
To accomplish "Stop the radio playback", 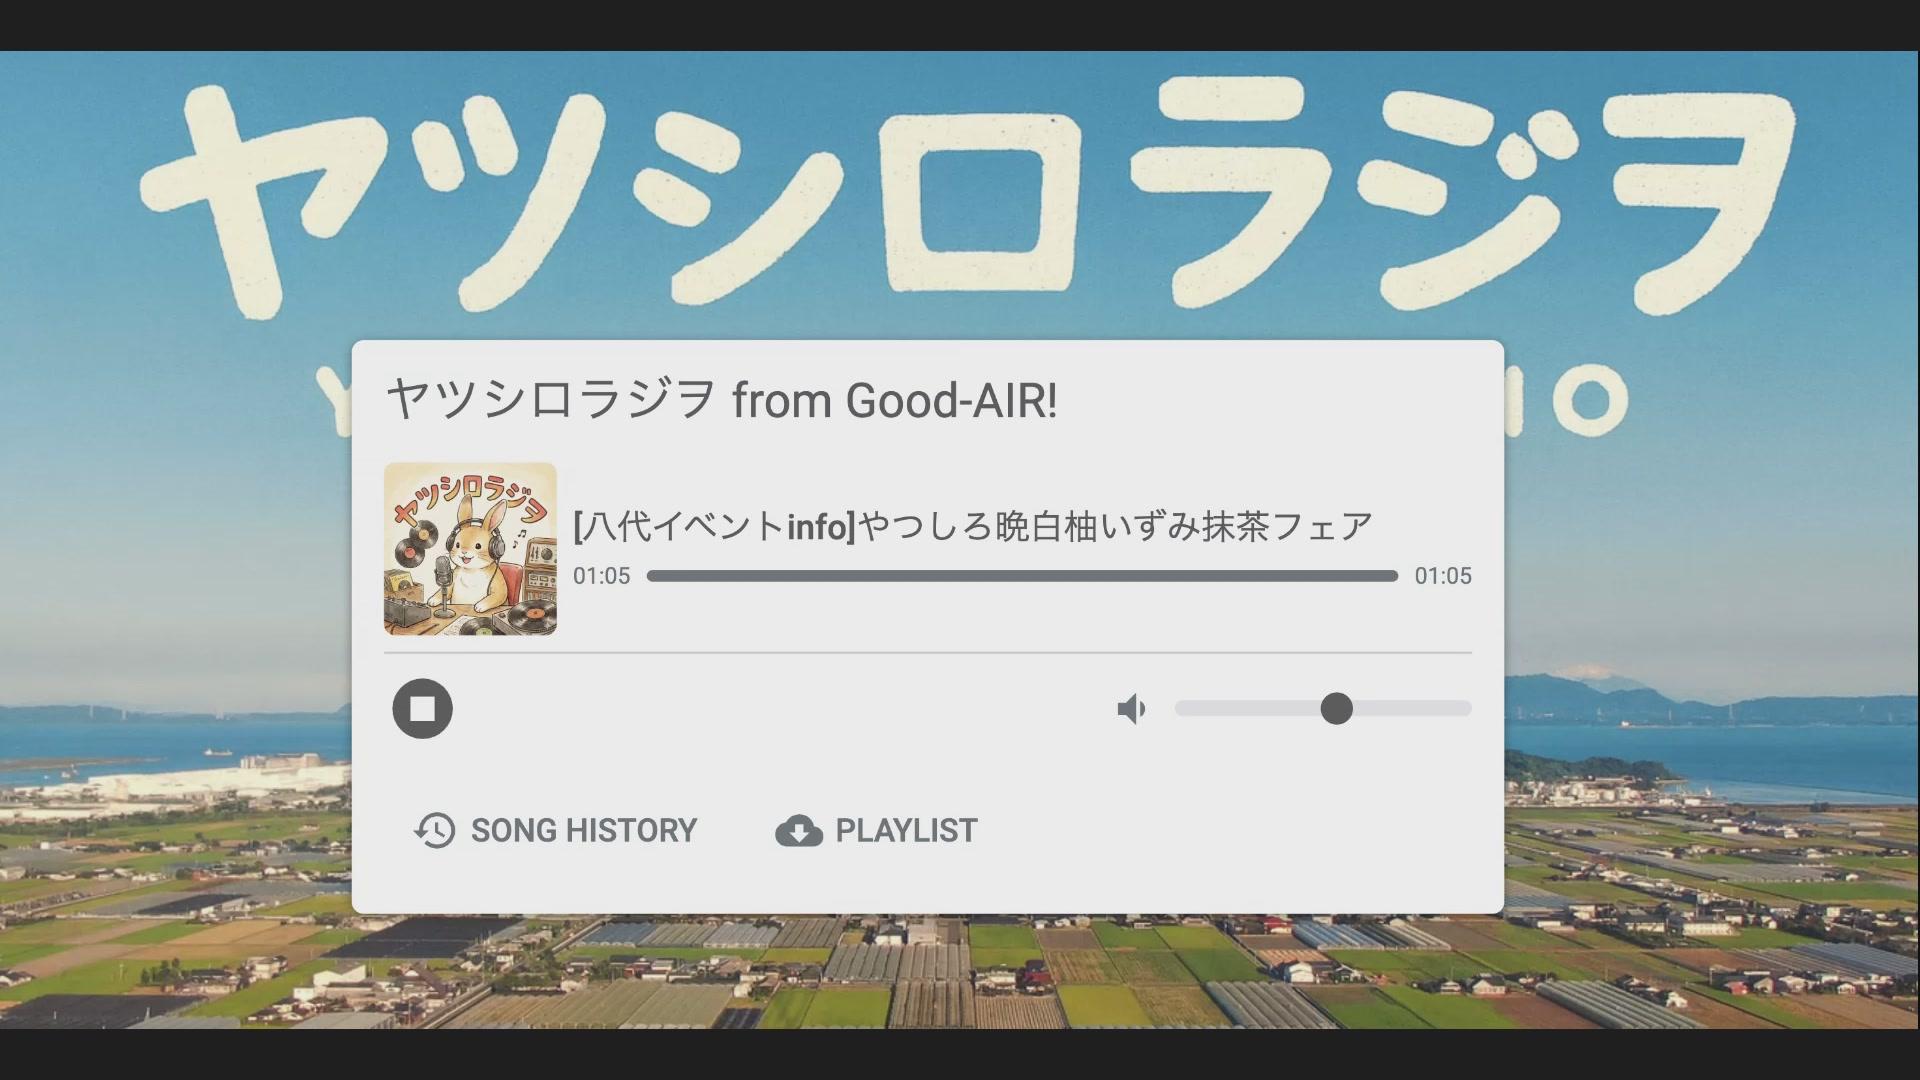I will pos(423,709).
